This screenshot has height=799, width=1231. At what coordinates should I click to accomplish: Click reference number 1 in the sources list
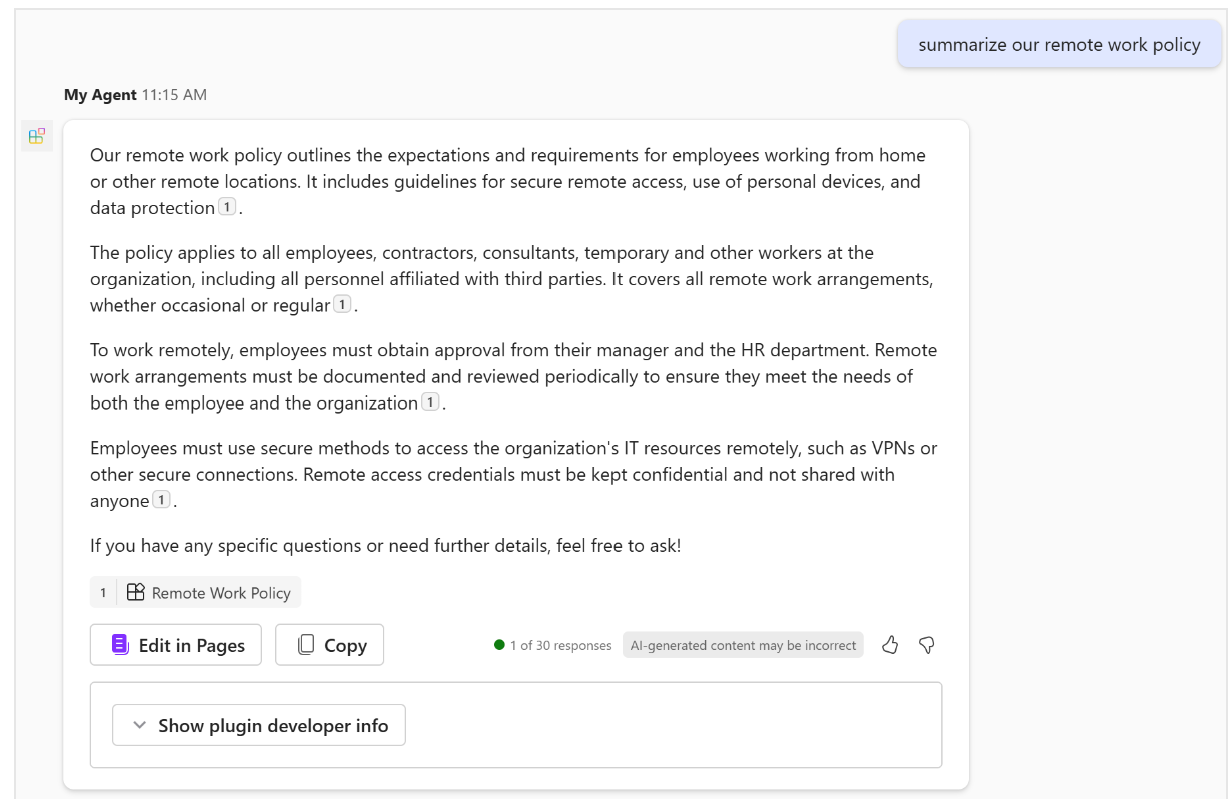tap(103, 593)
